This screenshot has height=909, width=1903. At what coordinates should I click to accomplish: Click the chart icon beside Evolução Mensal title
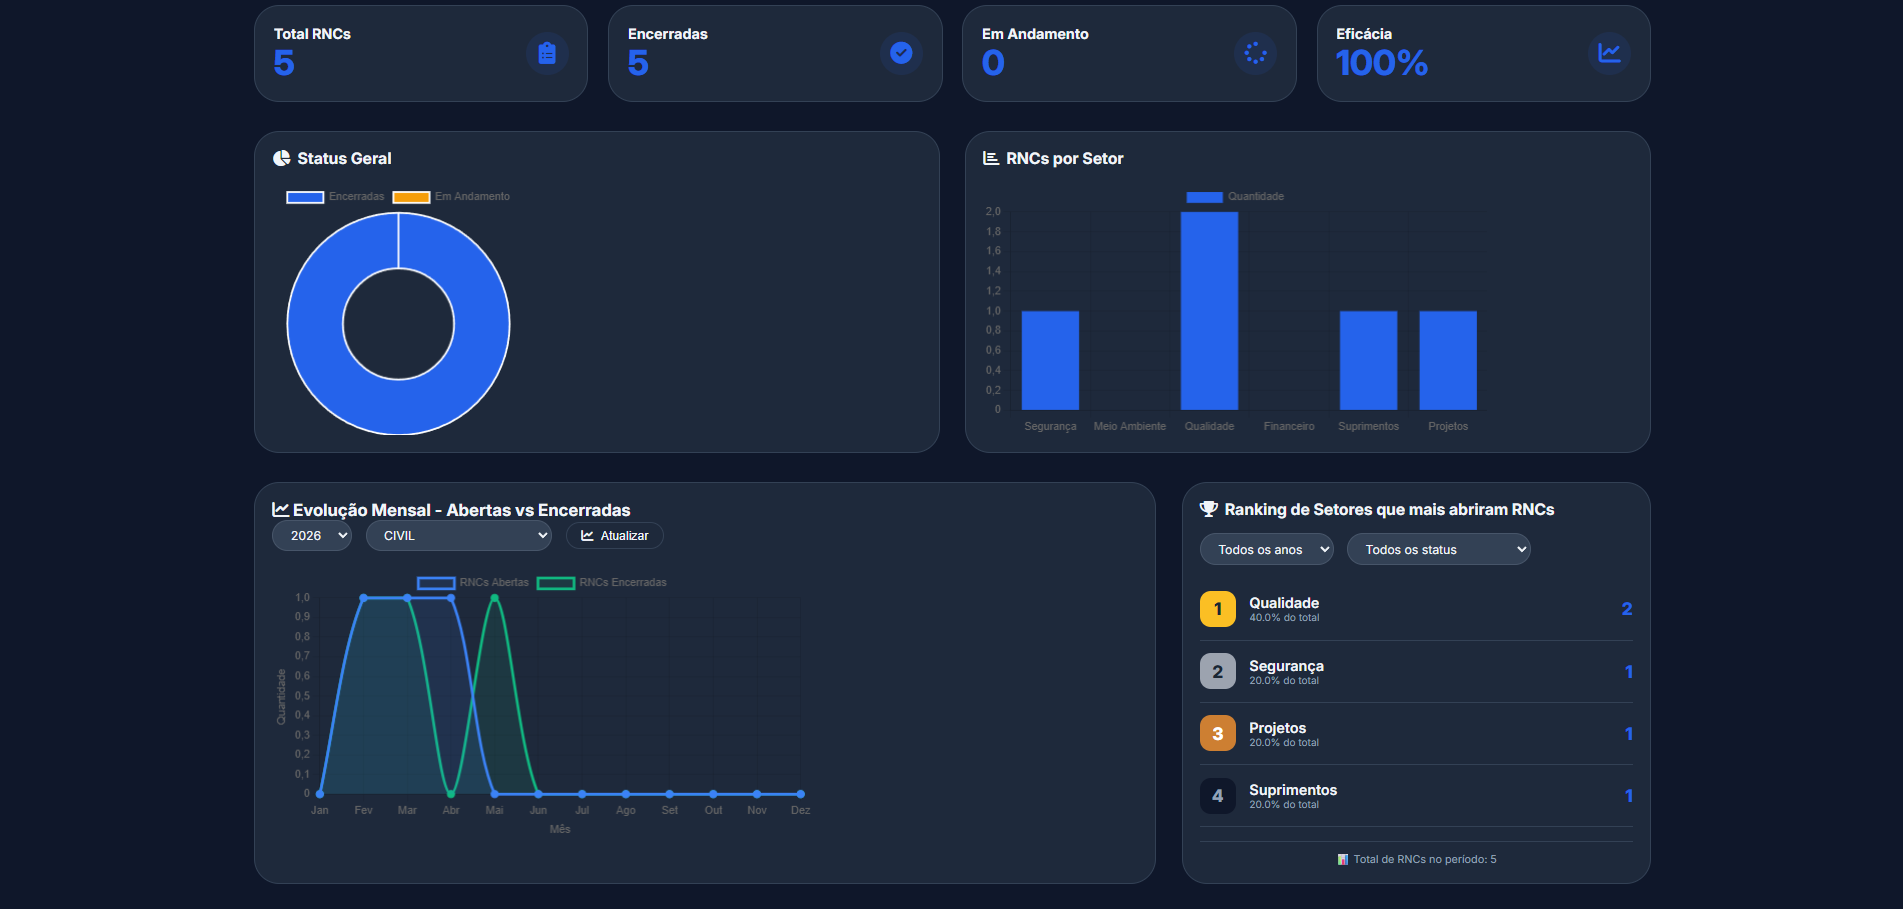click(281, 510)
